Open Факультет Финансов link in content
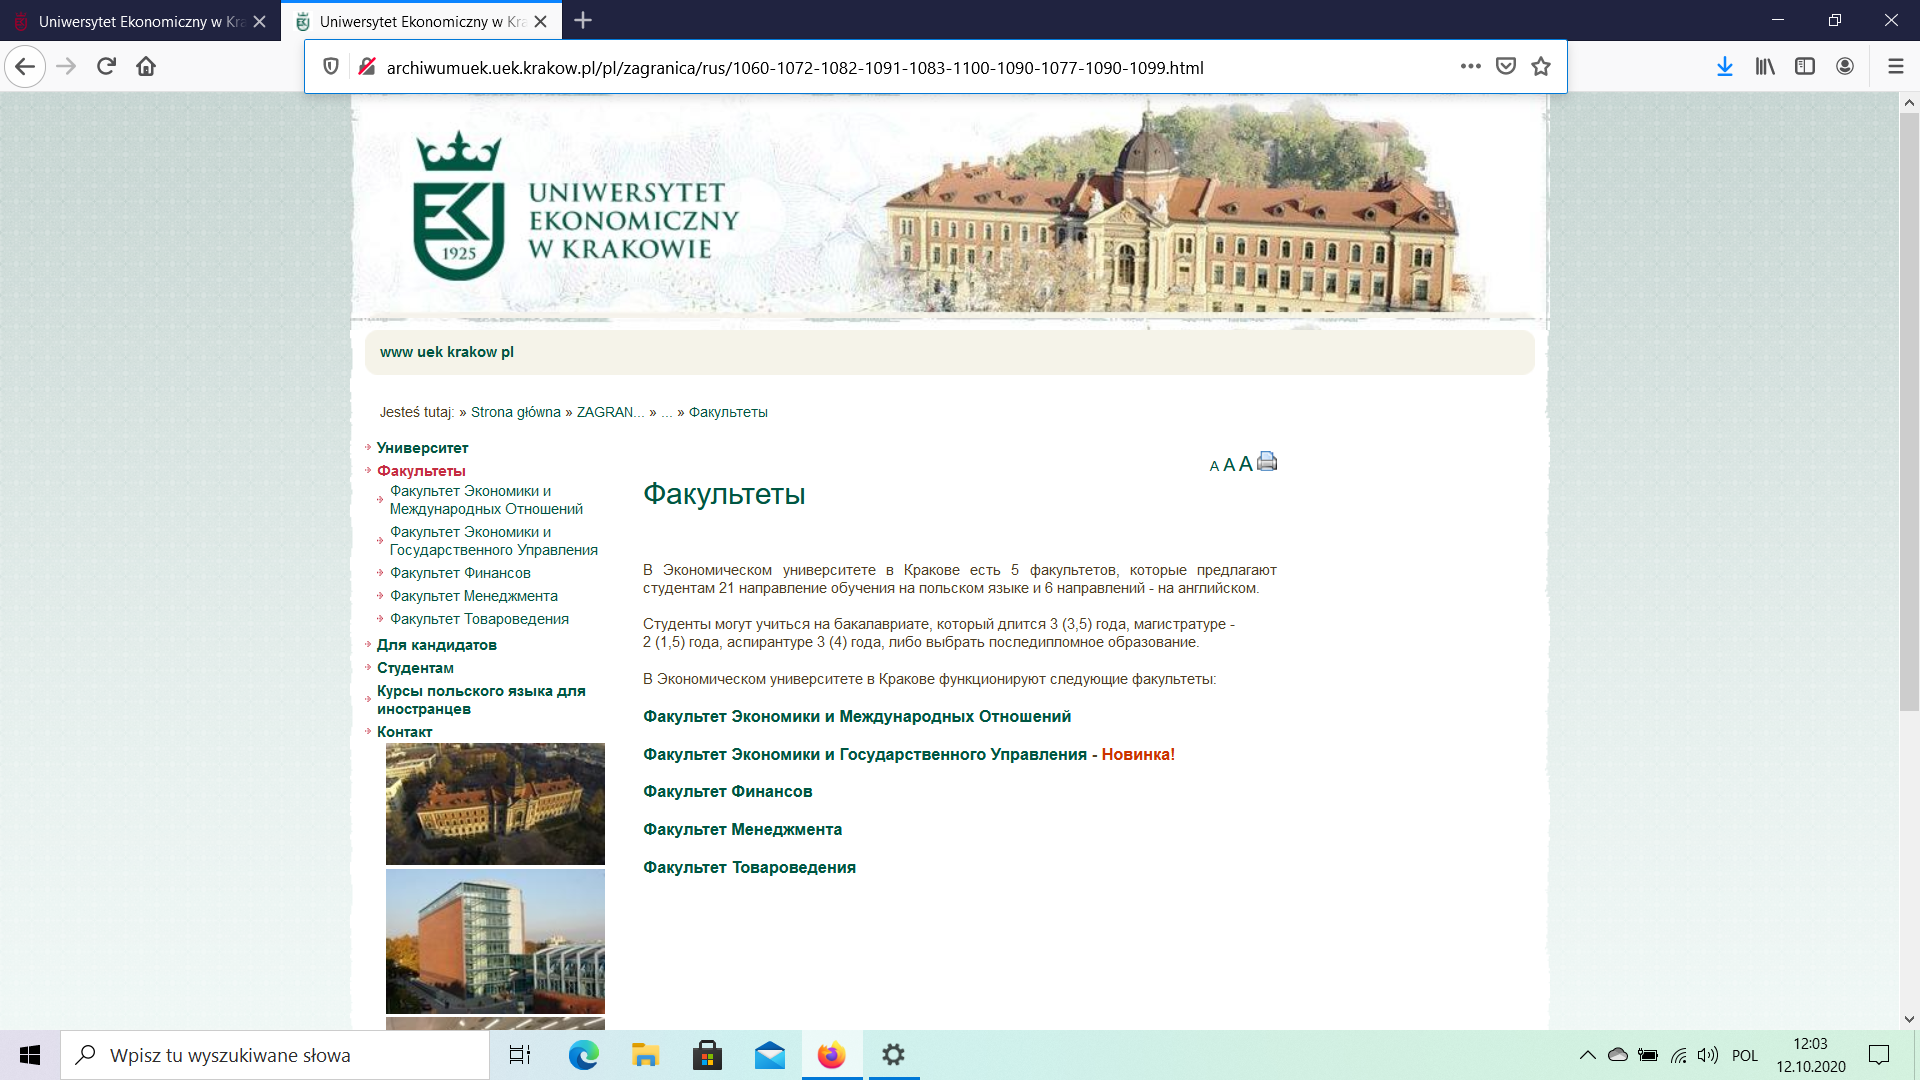 click(x=727, y=791)
